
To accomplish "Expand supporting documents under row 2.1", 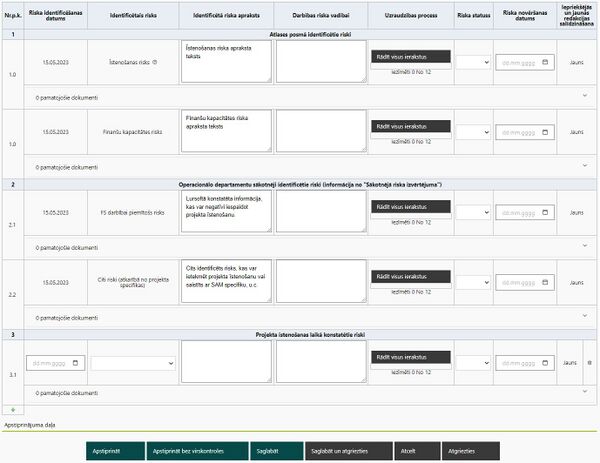I will point(585,245).
